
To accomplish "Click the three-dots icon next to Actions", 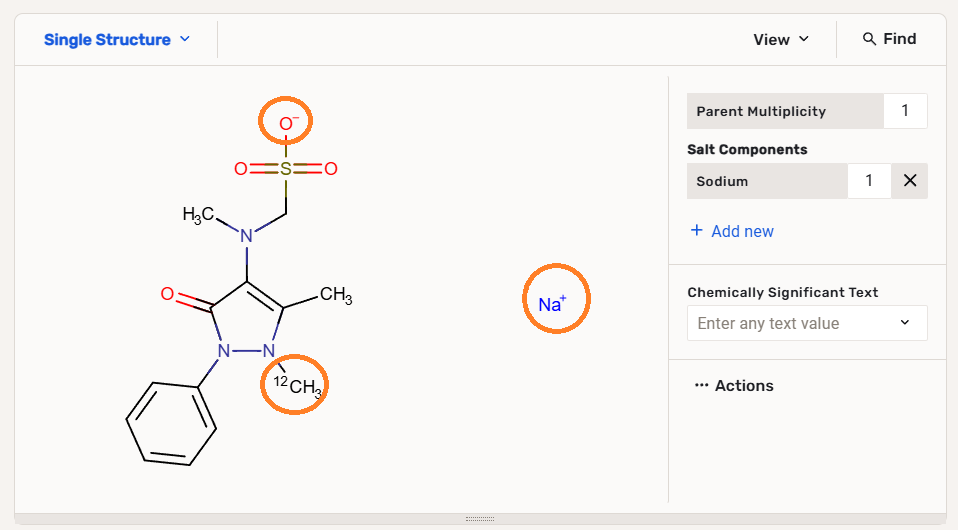I will click(x=701, y=386).
